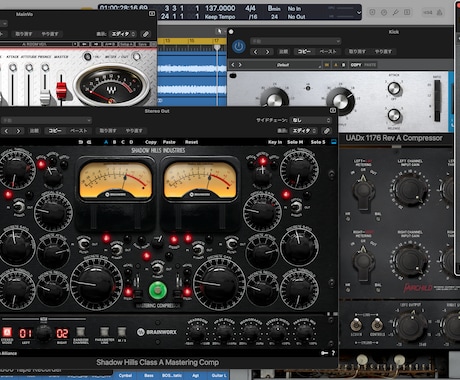This screenshot has height=380, width=460.
Task: Click next preset arrow in Stereo Out window
Action: tap(18, 131)
